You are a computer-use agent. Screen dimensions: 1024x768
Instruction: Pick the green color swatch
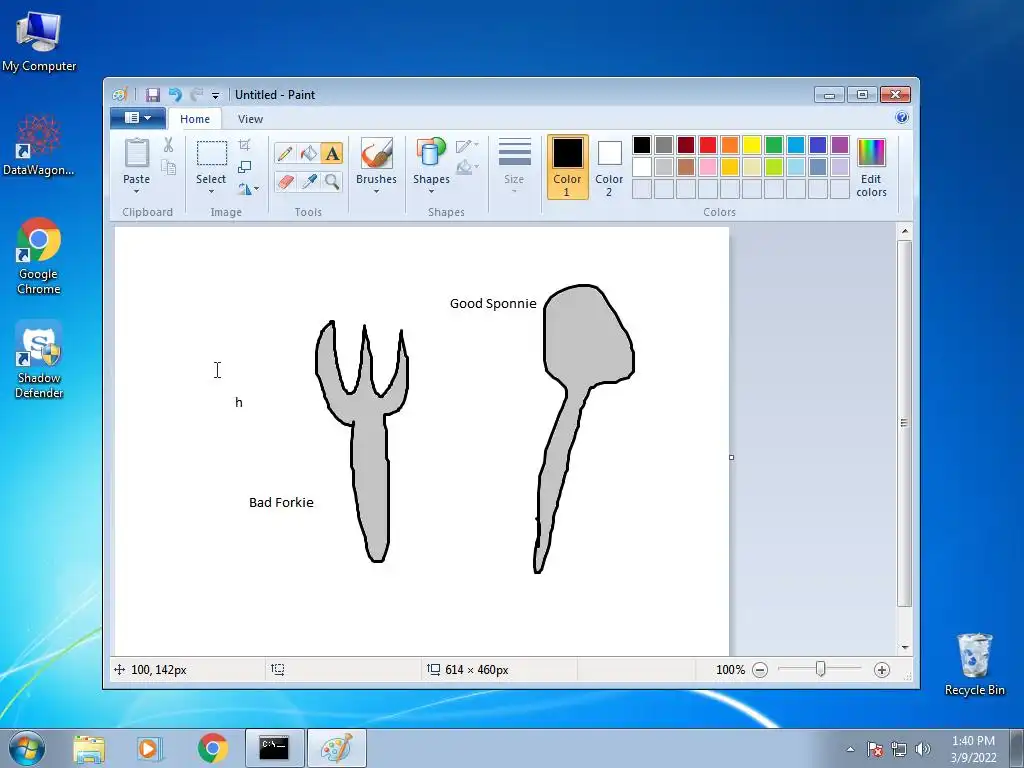(x=774, y=145)
